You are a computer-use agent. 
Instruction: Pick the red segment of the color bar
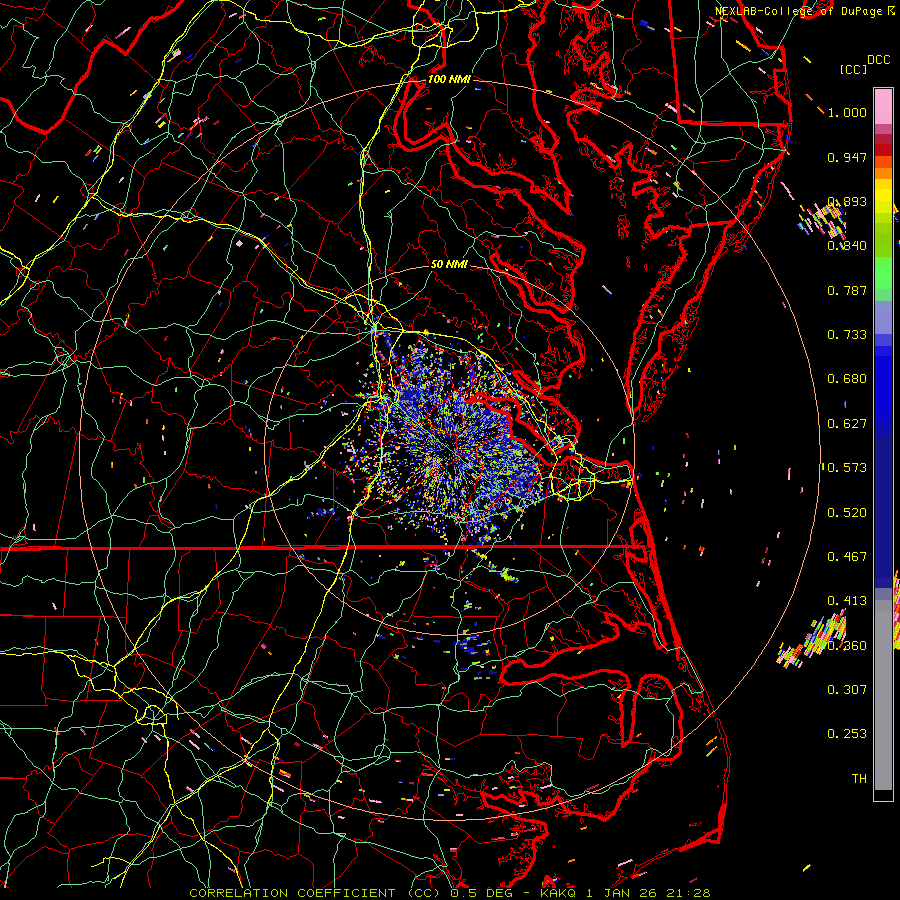883,149
